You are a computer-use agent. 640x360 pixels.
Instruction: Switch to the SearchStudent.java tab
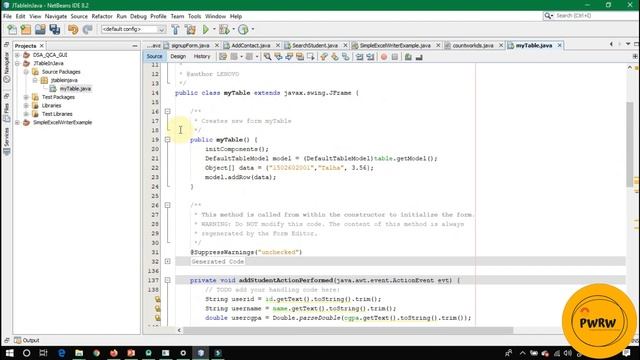pos(315,45)
